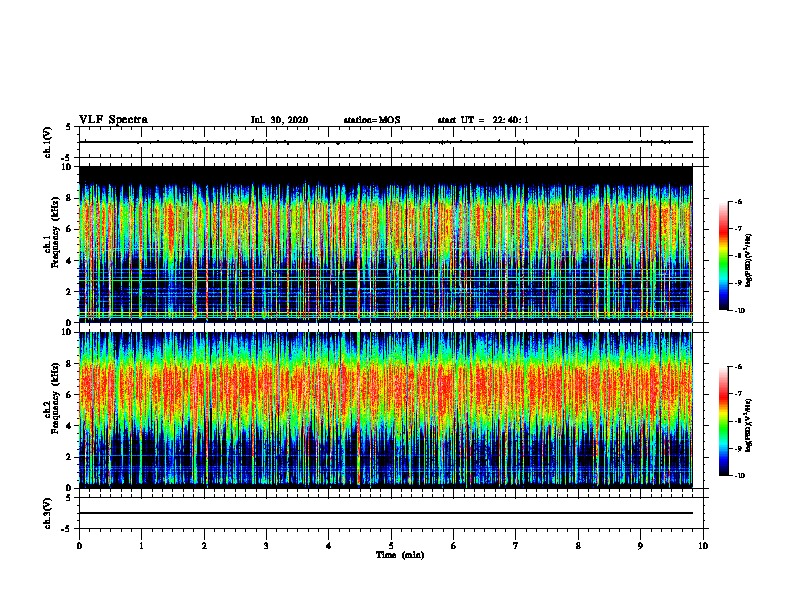Click time axis tick label "2"
This screenshot has width=792, height=612.
[204, 545]
